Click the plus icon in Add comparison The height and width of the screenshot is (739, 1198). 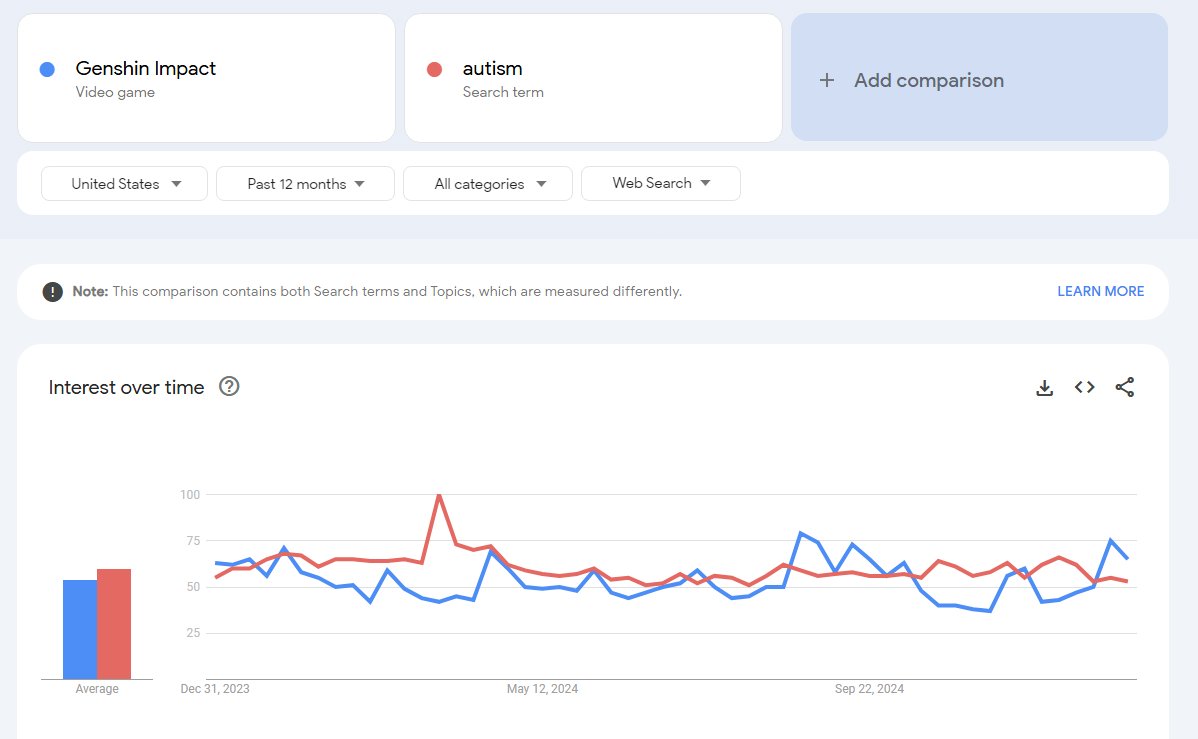[x=827, y=80]
